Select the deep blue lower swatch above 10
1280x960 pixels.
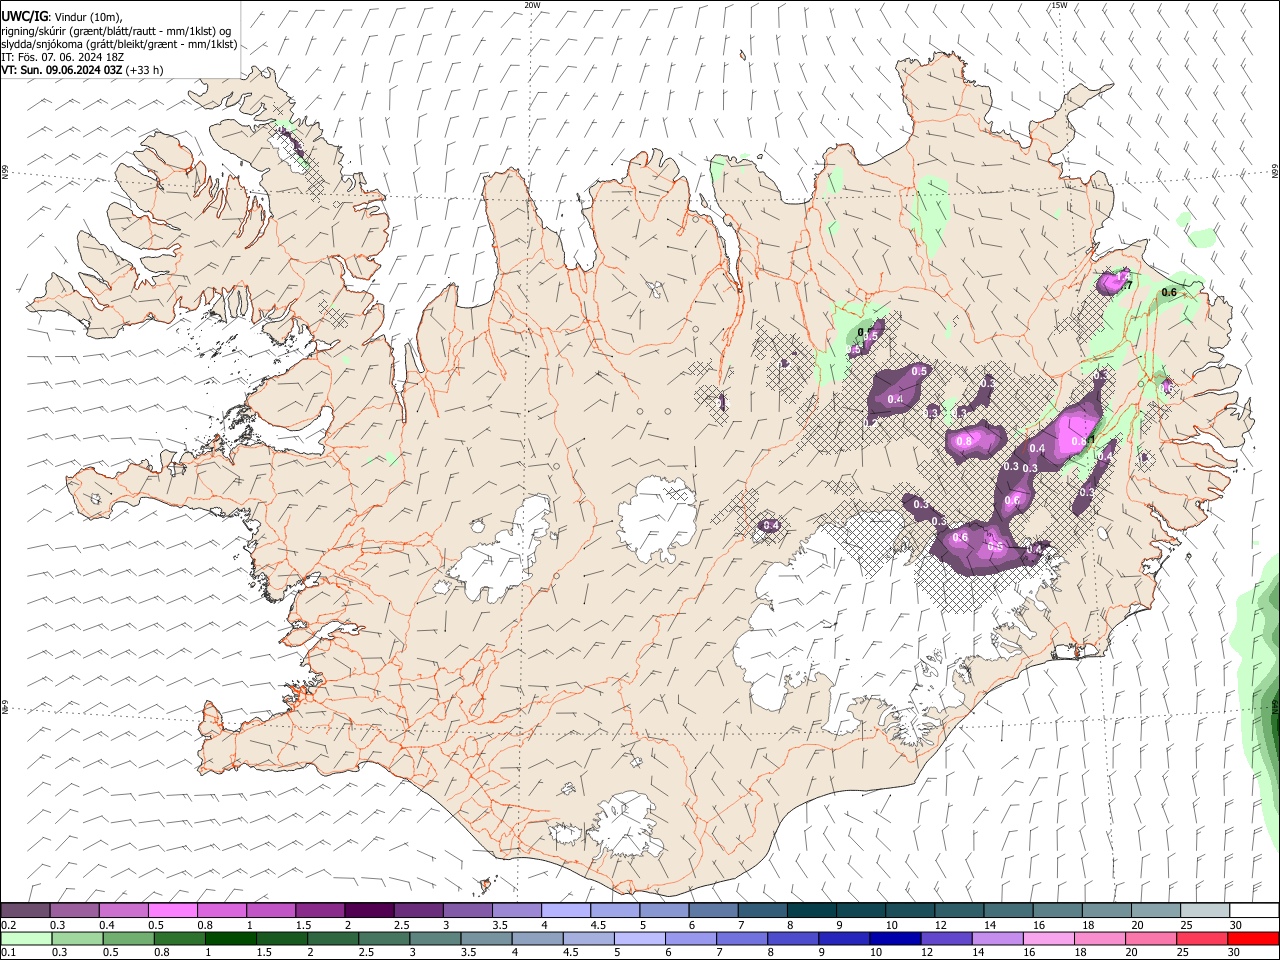pyautogui.click(x=894, y=938)
